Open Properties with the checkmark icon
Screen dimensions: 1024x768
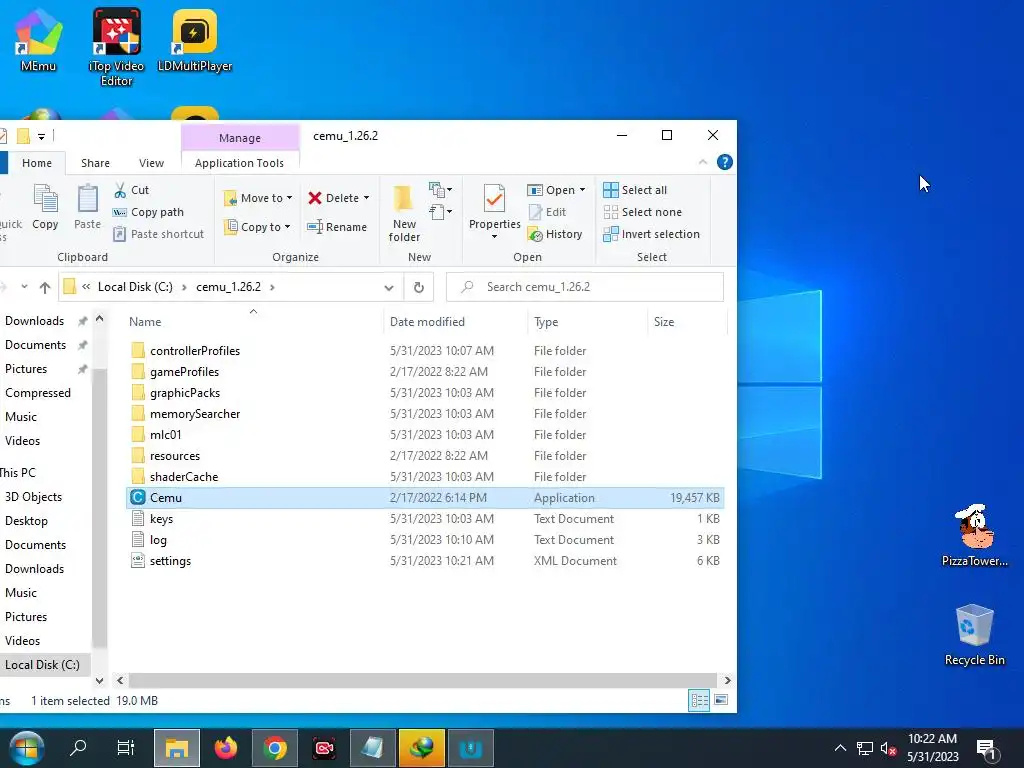click(x=494, y=199)
